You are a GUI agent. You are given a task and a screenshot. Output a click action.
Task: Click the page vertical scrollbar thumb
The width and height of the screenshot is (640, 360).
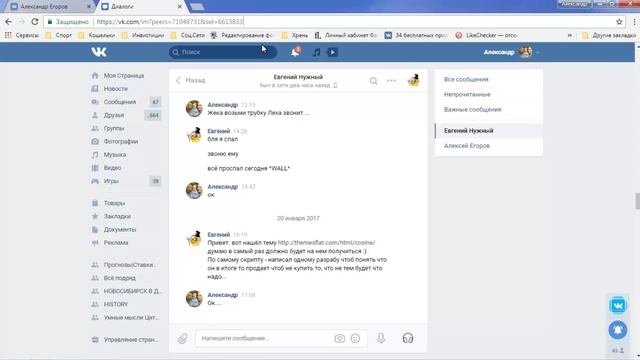(x=638, y=201)
